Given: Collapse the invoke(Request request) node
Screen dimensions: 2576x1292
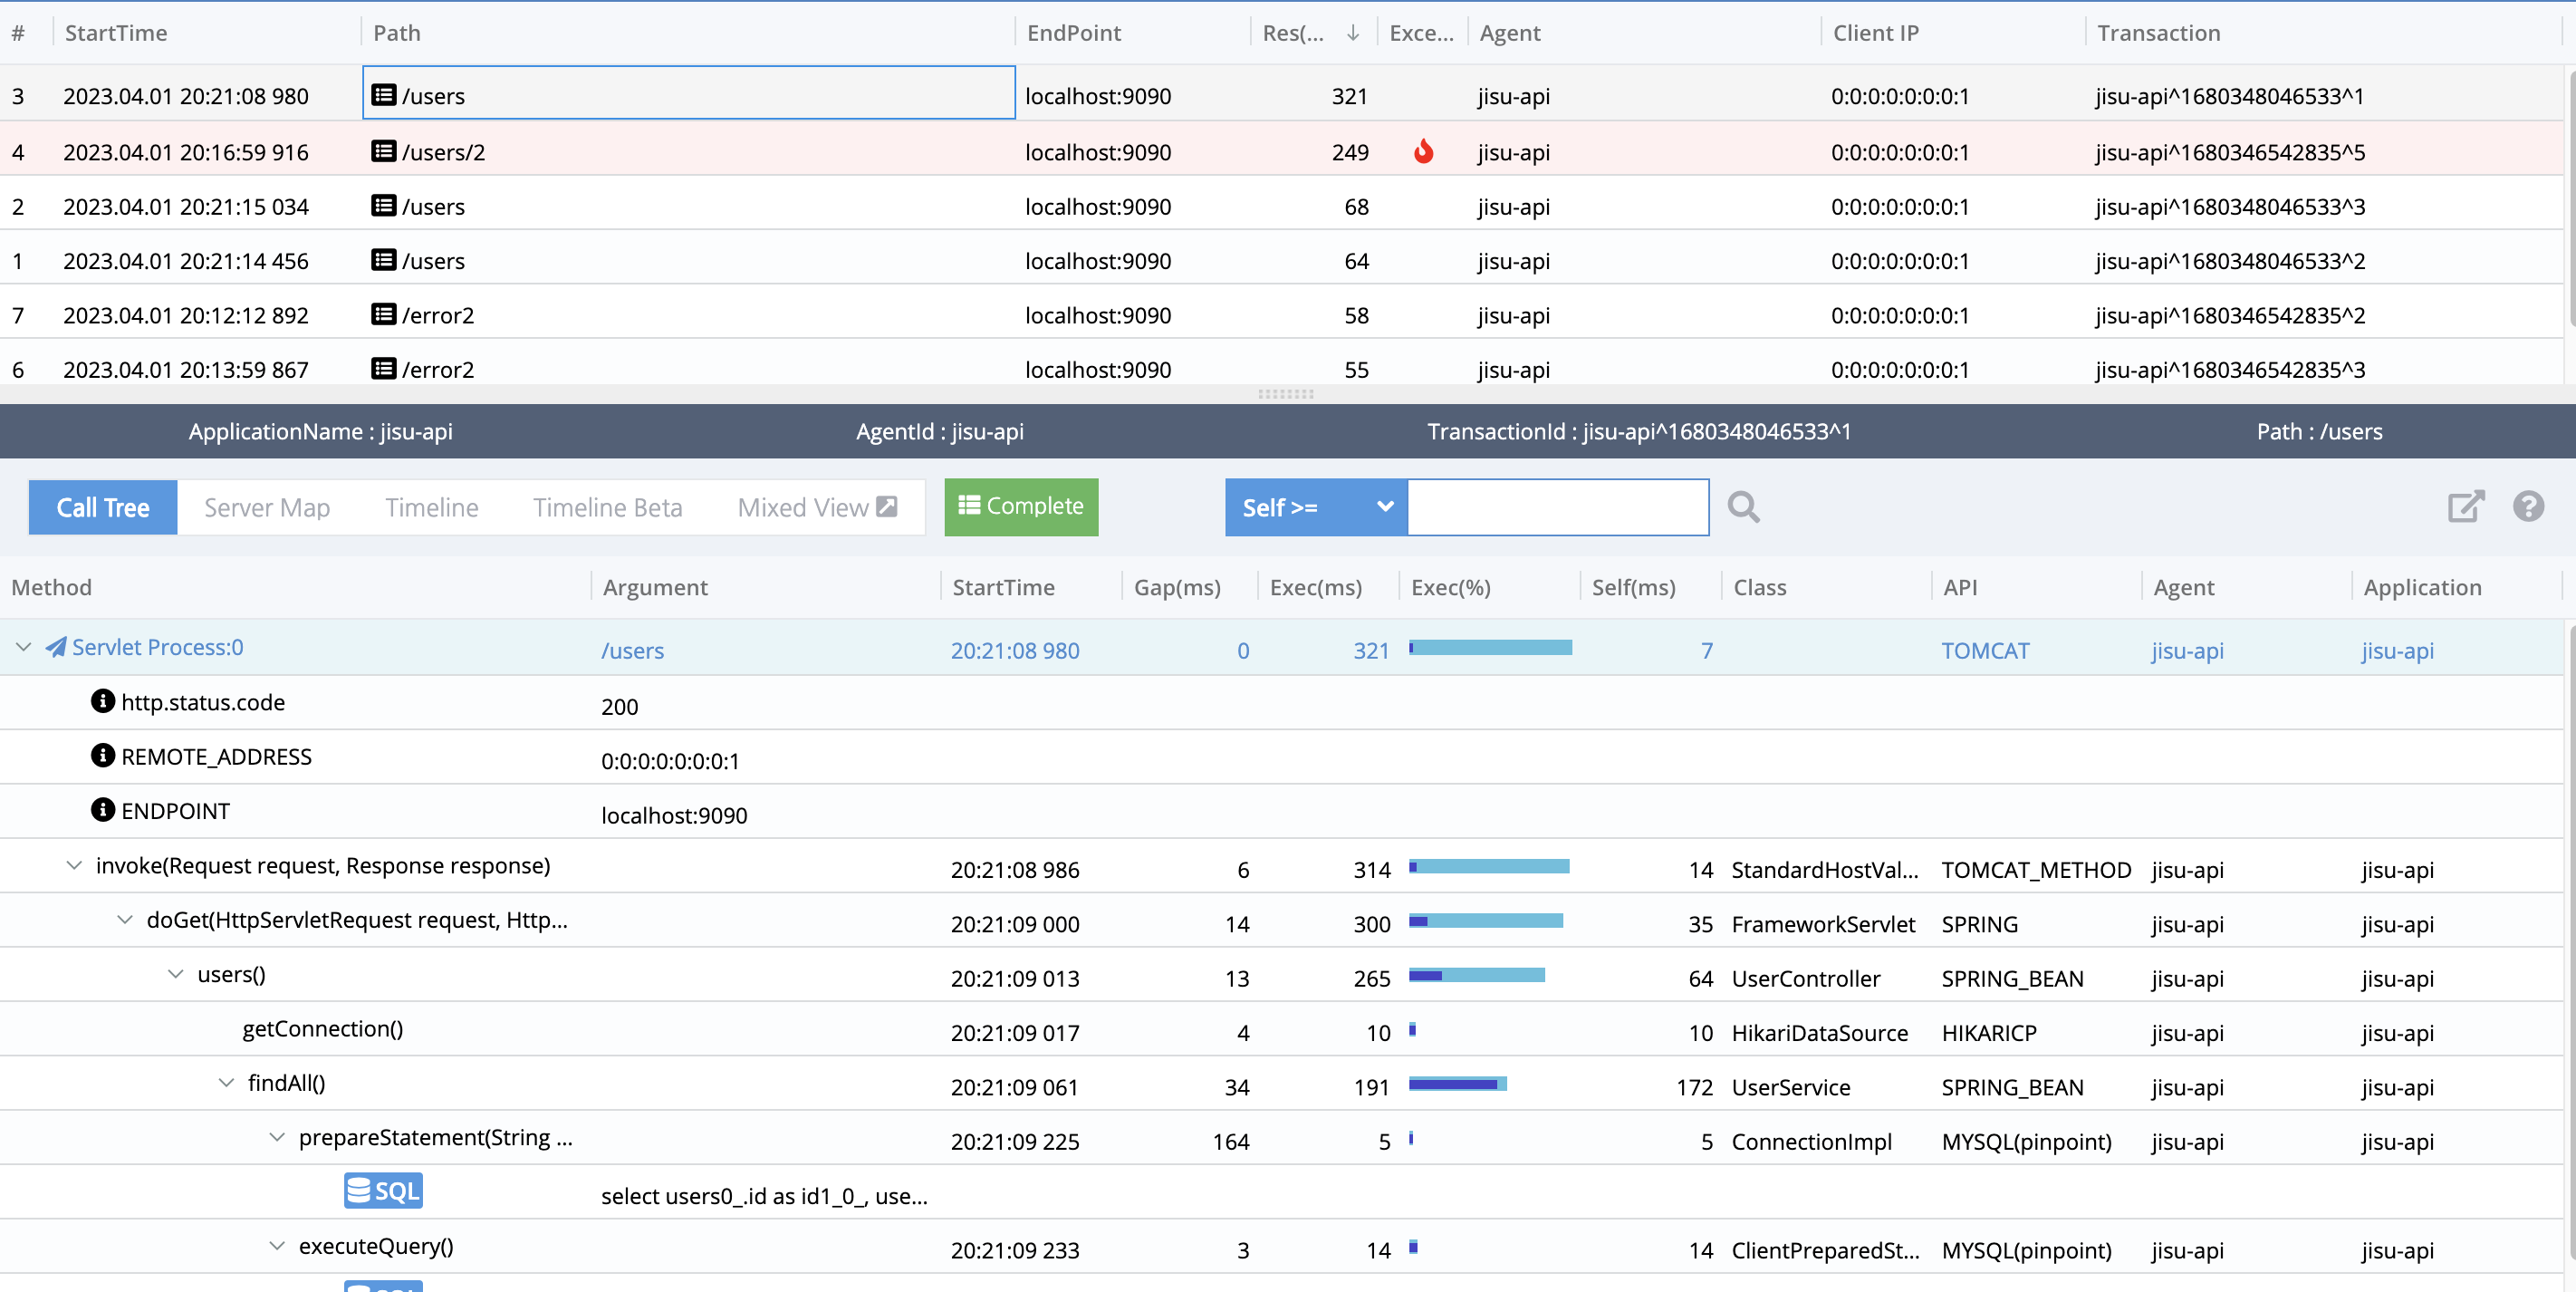Looking at the screenshot, I should 74,865.
